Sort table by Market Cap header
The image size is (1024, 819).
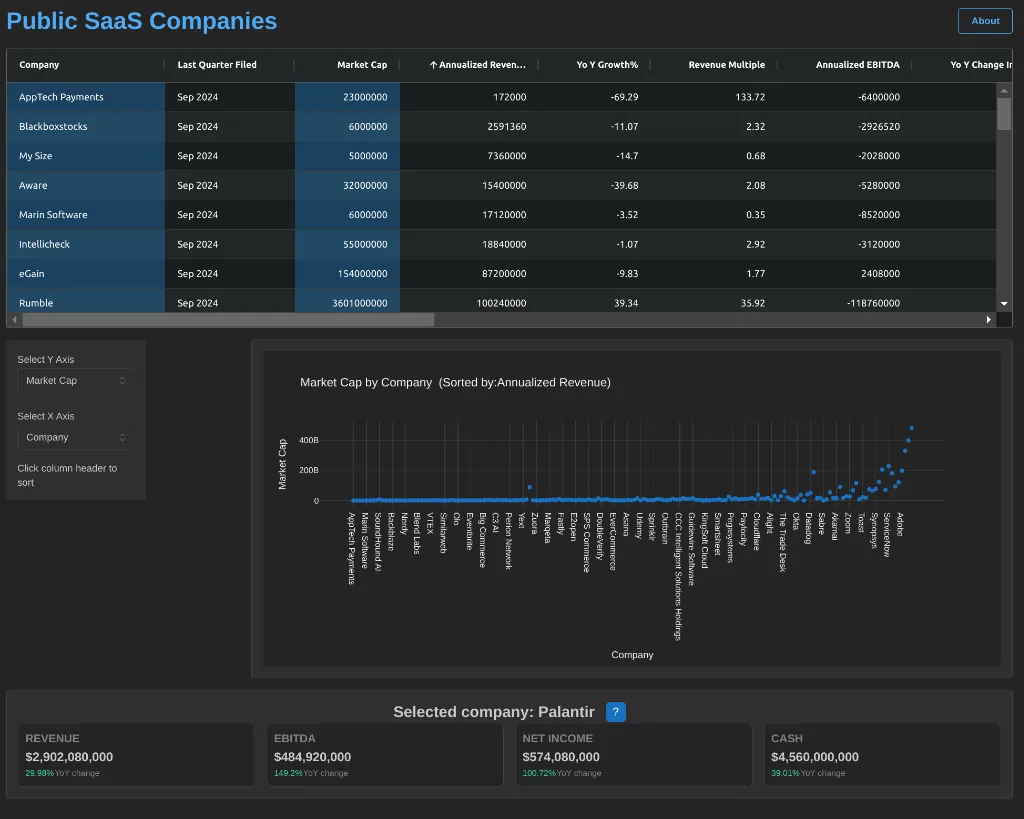pyautogui.click(x=361, y=65)
